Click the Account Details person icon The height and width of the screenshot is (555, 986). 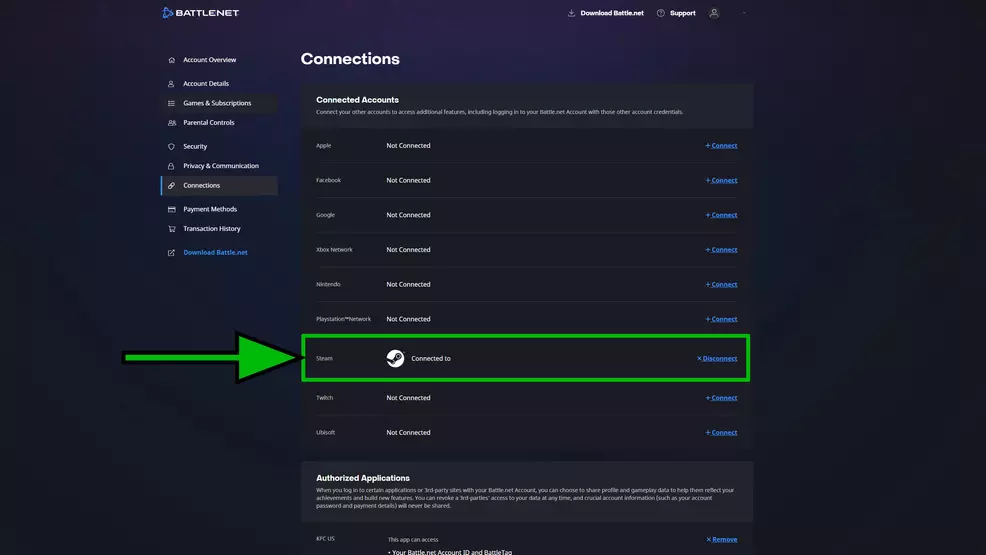point(171,84)
